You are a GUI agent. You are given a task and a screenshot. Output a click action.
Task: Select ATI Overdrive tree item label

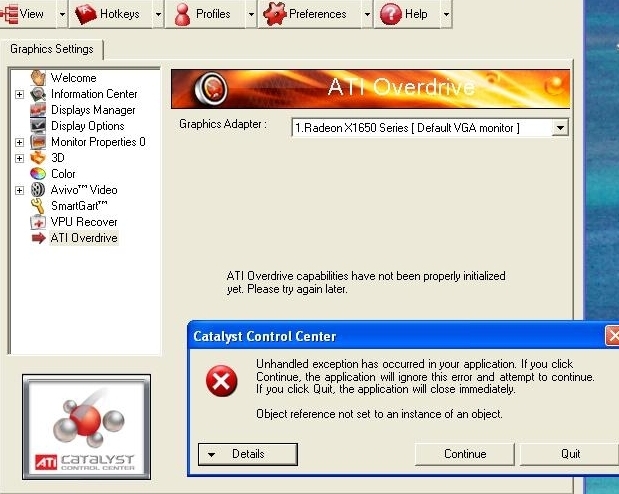[84, 238]
